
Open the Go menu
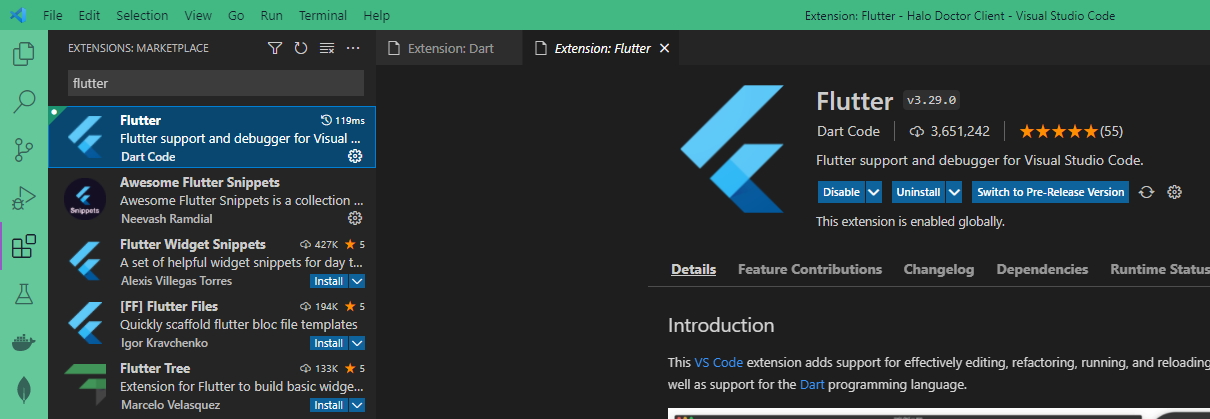point(236,16)
